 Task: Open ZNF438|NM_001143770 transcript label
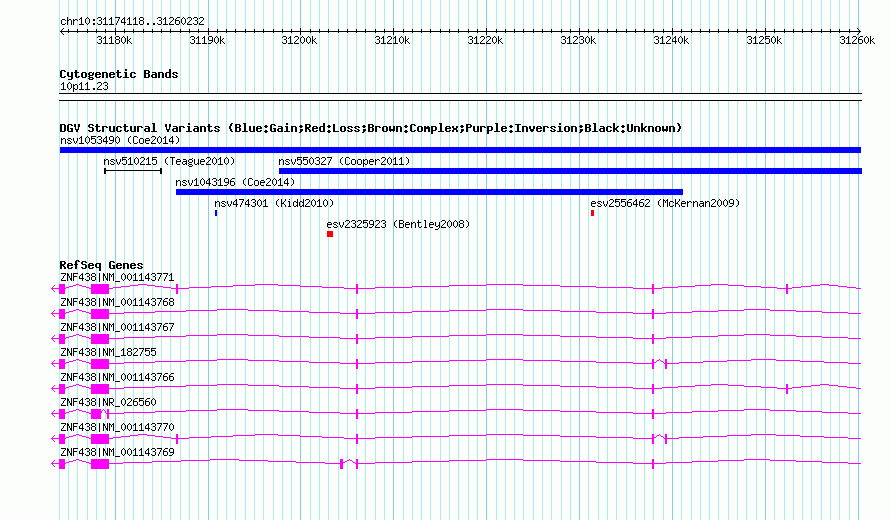(117, 427)
